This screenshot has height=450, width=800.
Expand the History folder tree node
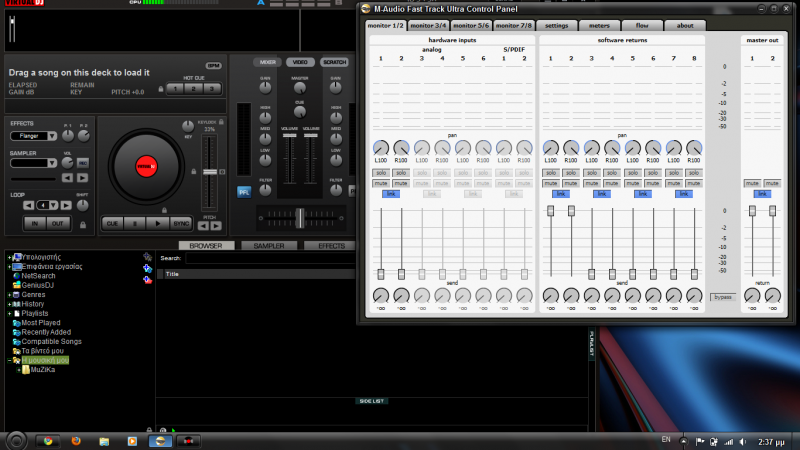(x=9, y=304)
